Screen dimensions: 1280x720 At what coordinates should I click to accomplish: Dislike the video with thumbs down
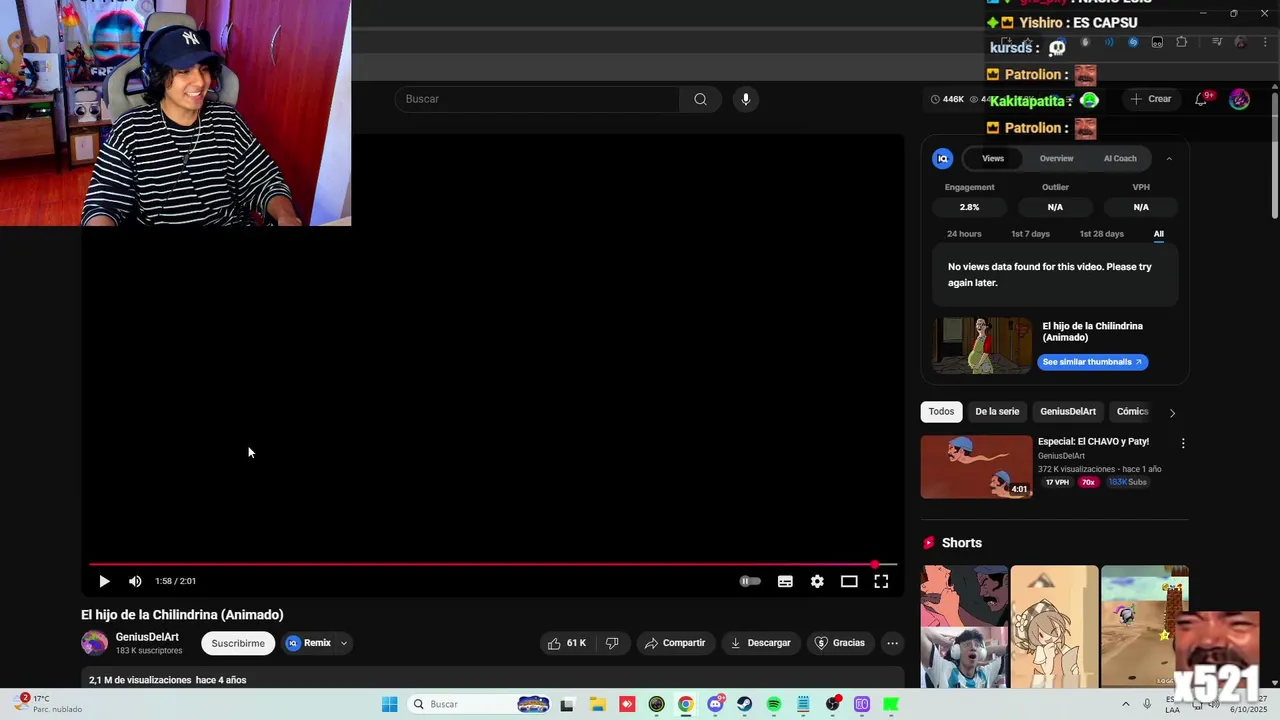(x=612, y=643)
